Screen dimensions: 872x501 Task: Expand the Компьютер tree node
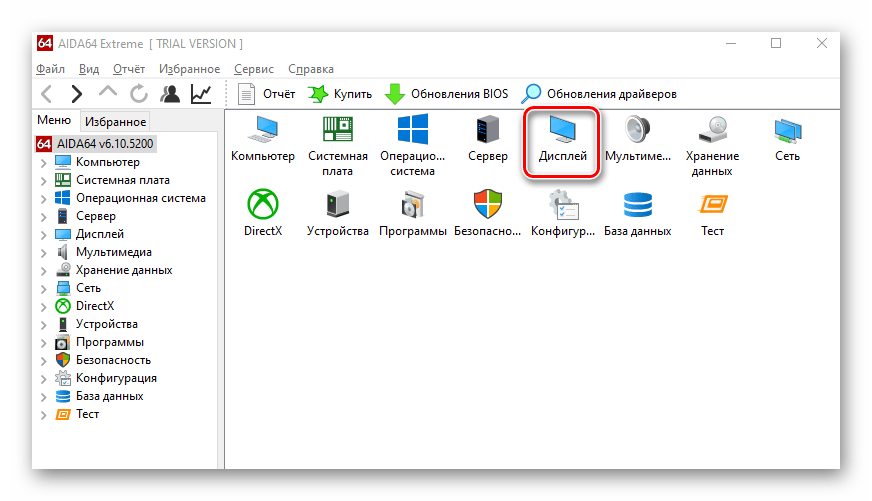[x=43, y=162]
